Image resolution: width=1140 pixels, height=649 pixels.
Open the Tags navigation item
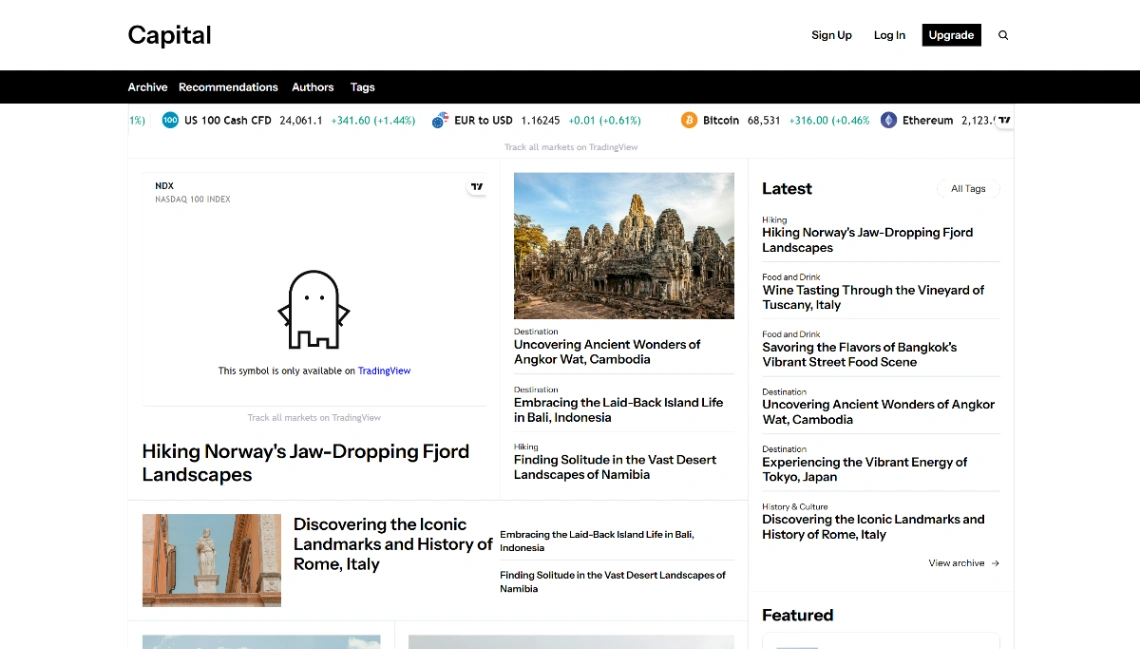(362, 87)
